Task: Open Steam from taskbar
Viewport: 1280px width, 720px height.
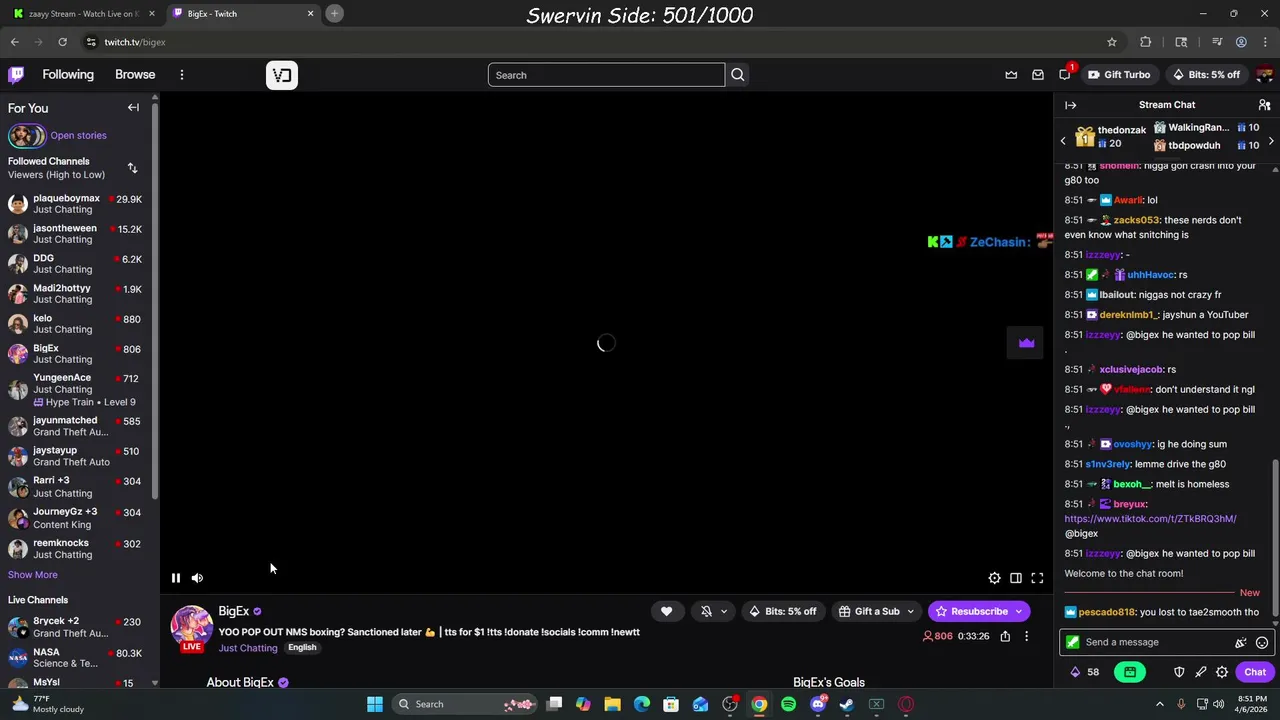Action: click(847, 704)
